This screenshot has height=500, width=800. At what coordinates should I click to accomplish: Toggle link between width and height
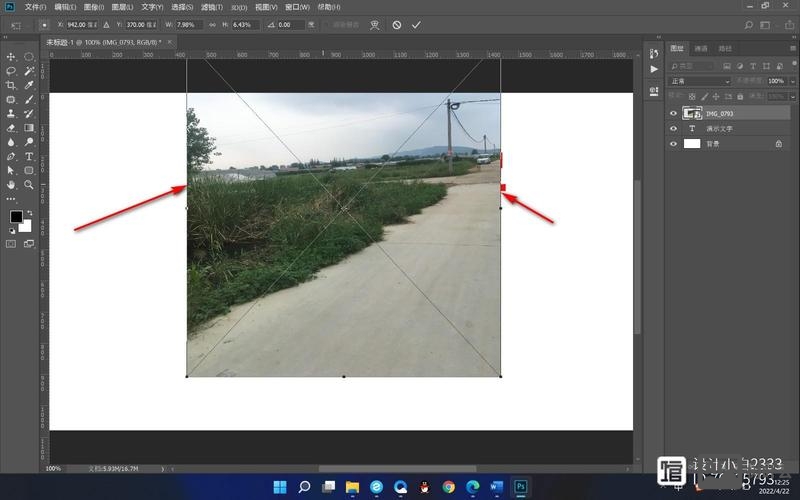click(x=212, y=24)
